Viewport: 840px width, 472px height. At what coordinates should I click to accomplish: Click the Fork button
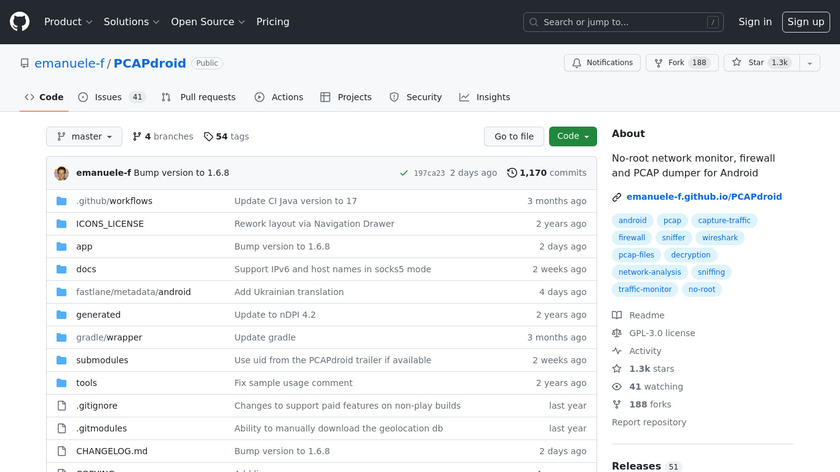point(682,63)
